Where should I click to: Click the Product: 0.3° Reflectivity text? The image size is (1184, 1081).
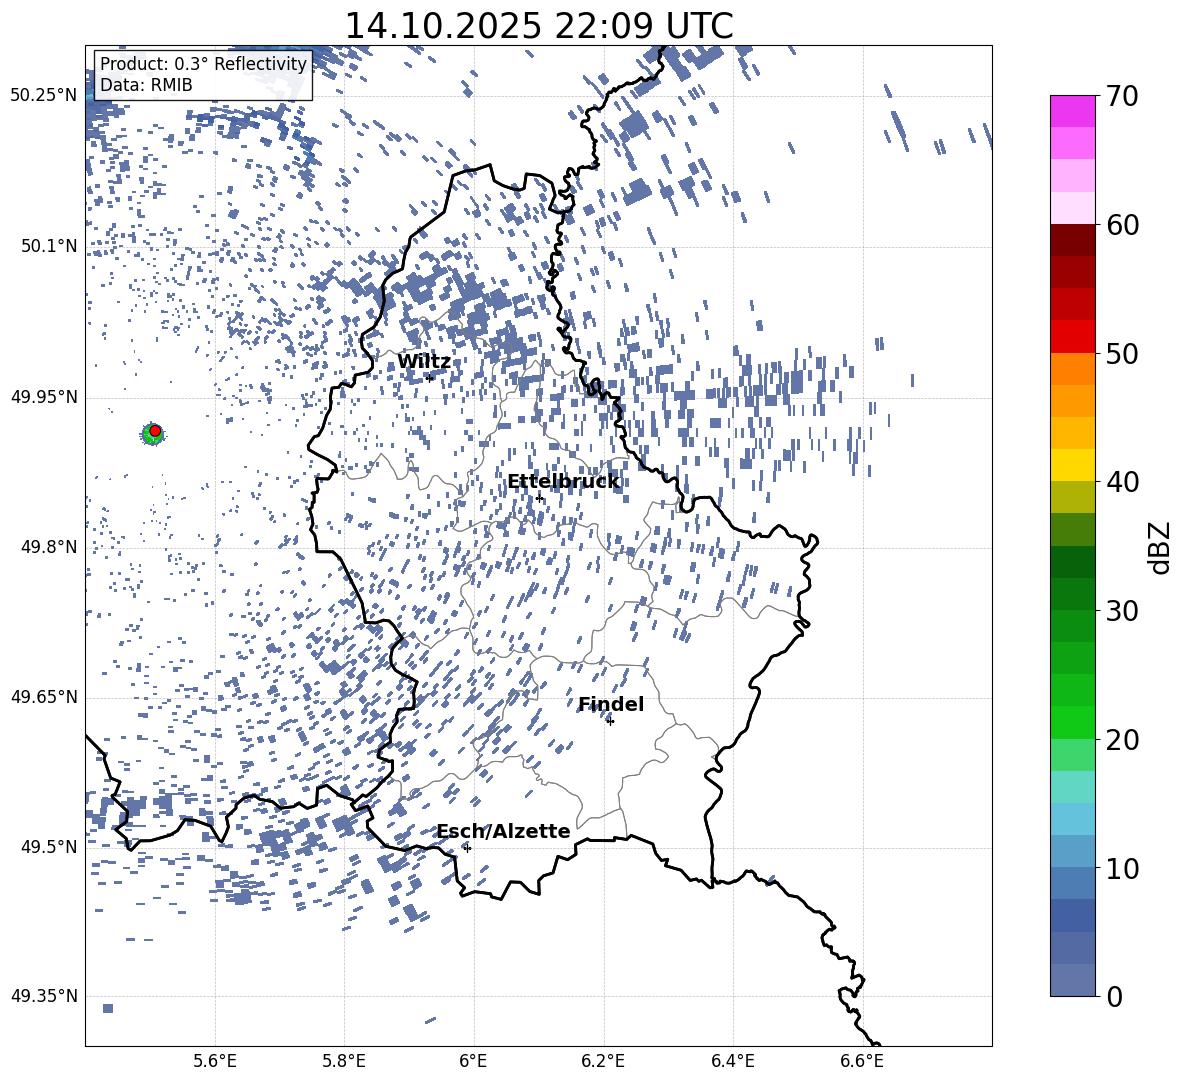click(203, 64)
